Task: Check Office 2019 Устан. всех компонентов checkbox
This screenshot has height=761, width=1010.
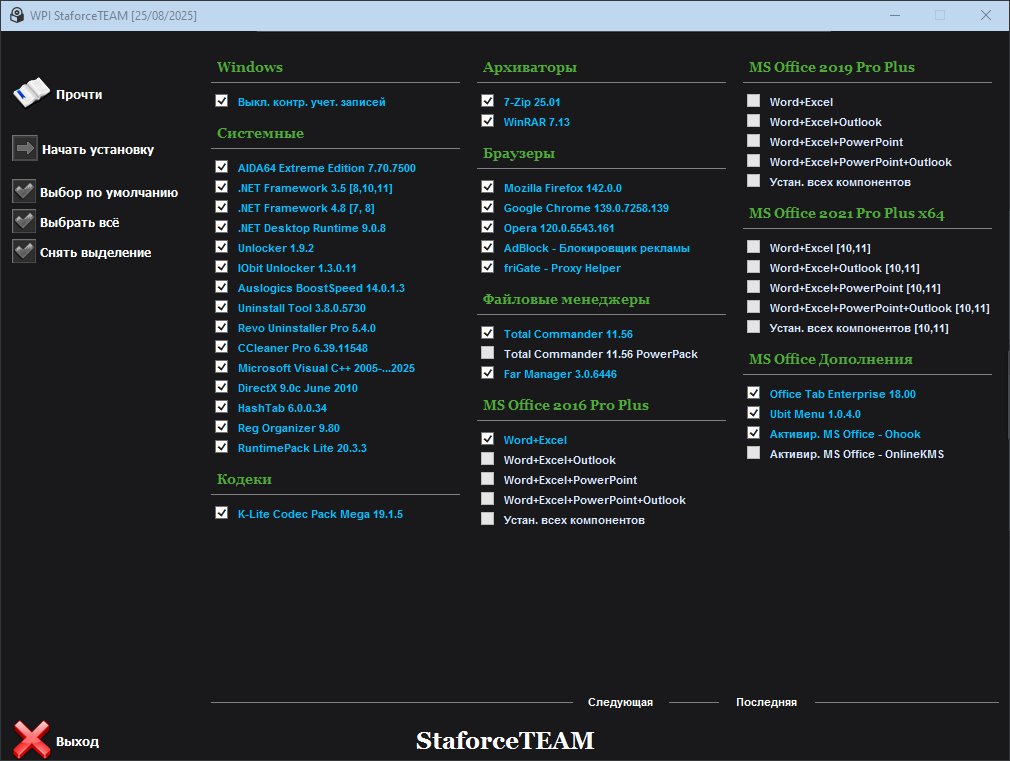Action: [754, 181]
